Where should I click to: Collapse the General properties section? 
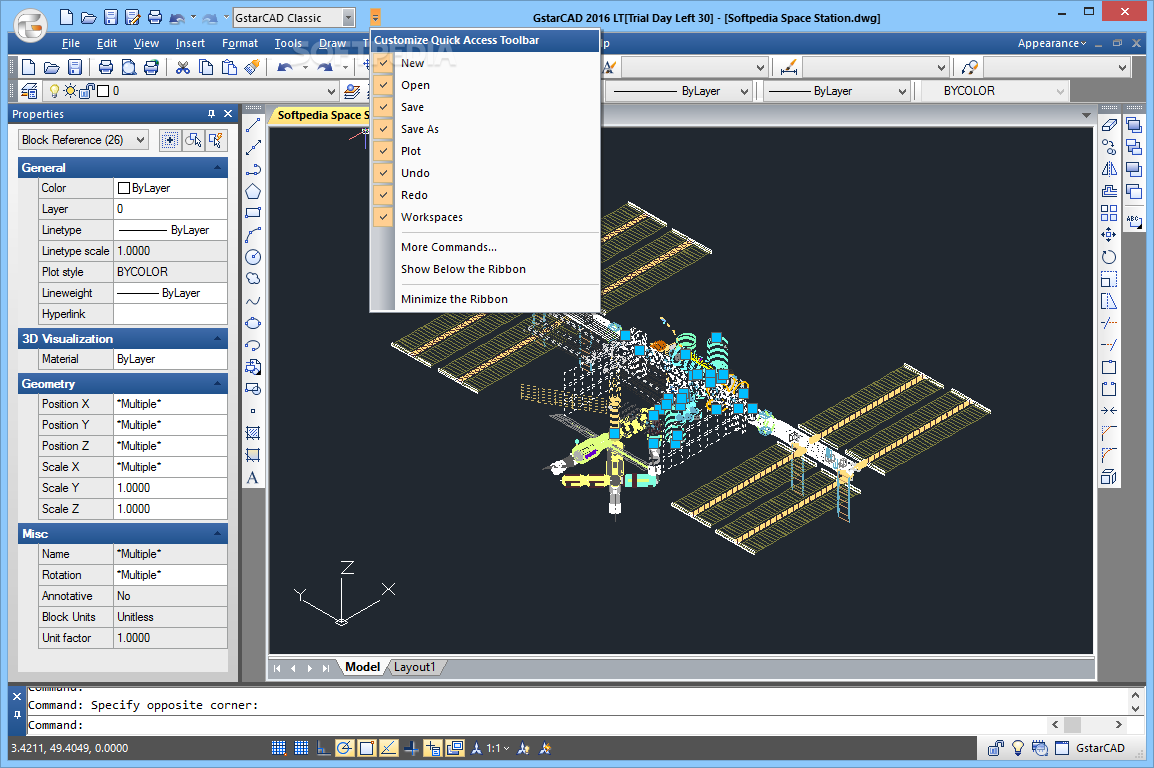point(217,168)
